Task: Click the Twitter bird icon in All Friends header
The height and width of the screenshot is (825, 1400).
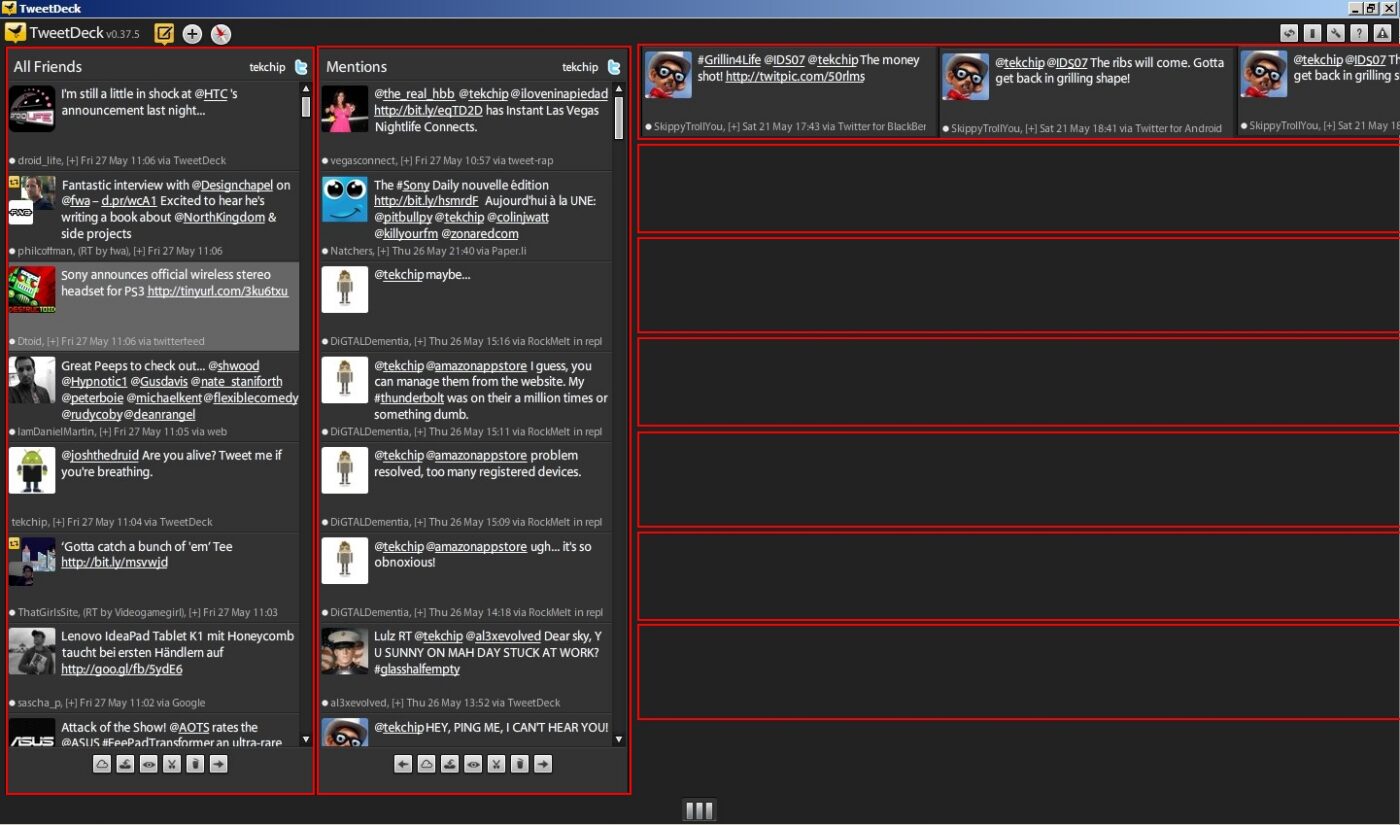Action: coord(301,67)
